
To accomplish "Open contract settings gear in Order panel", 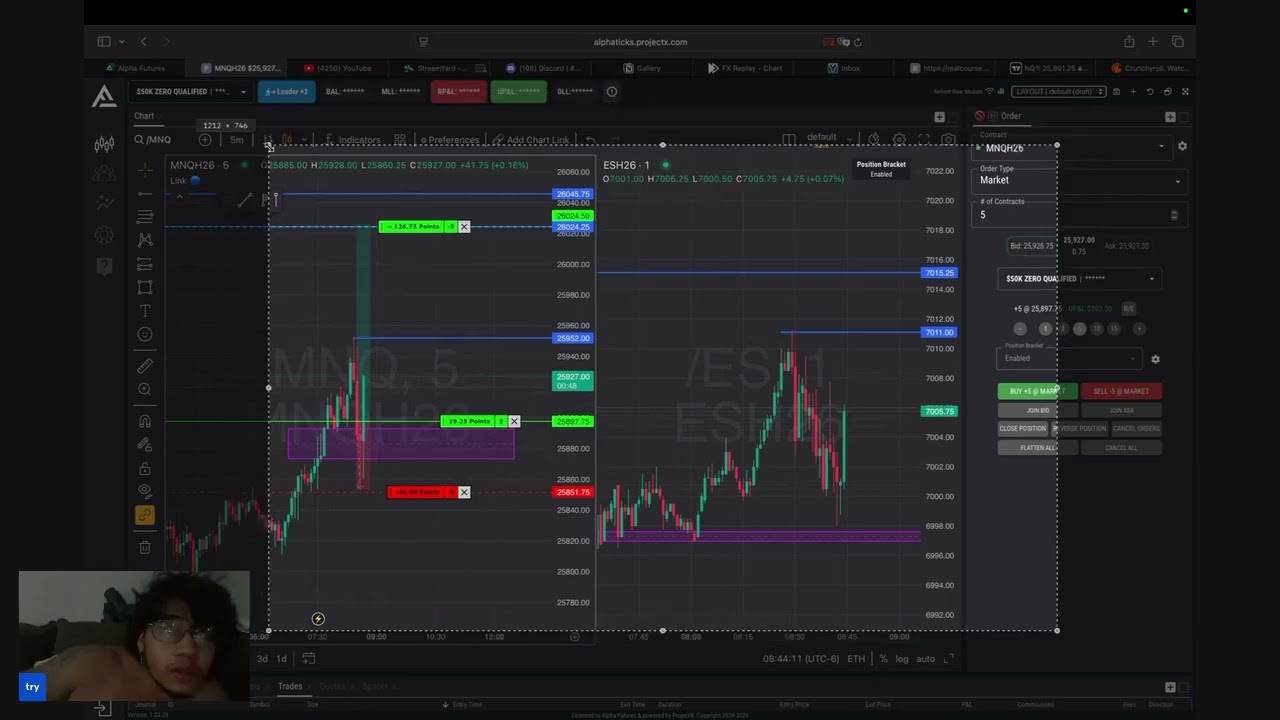I will [x=1182, y=146].
